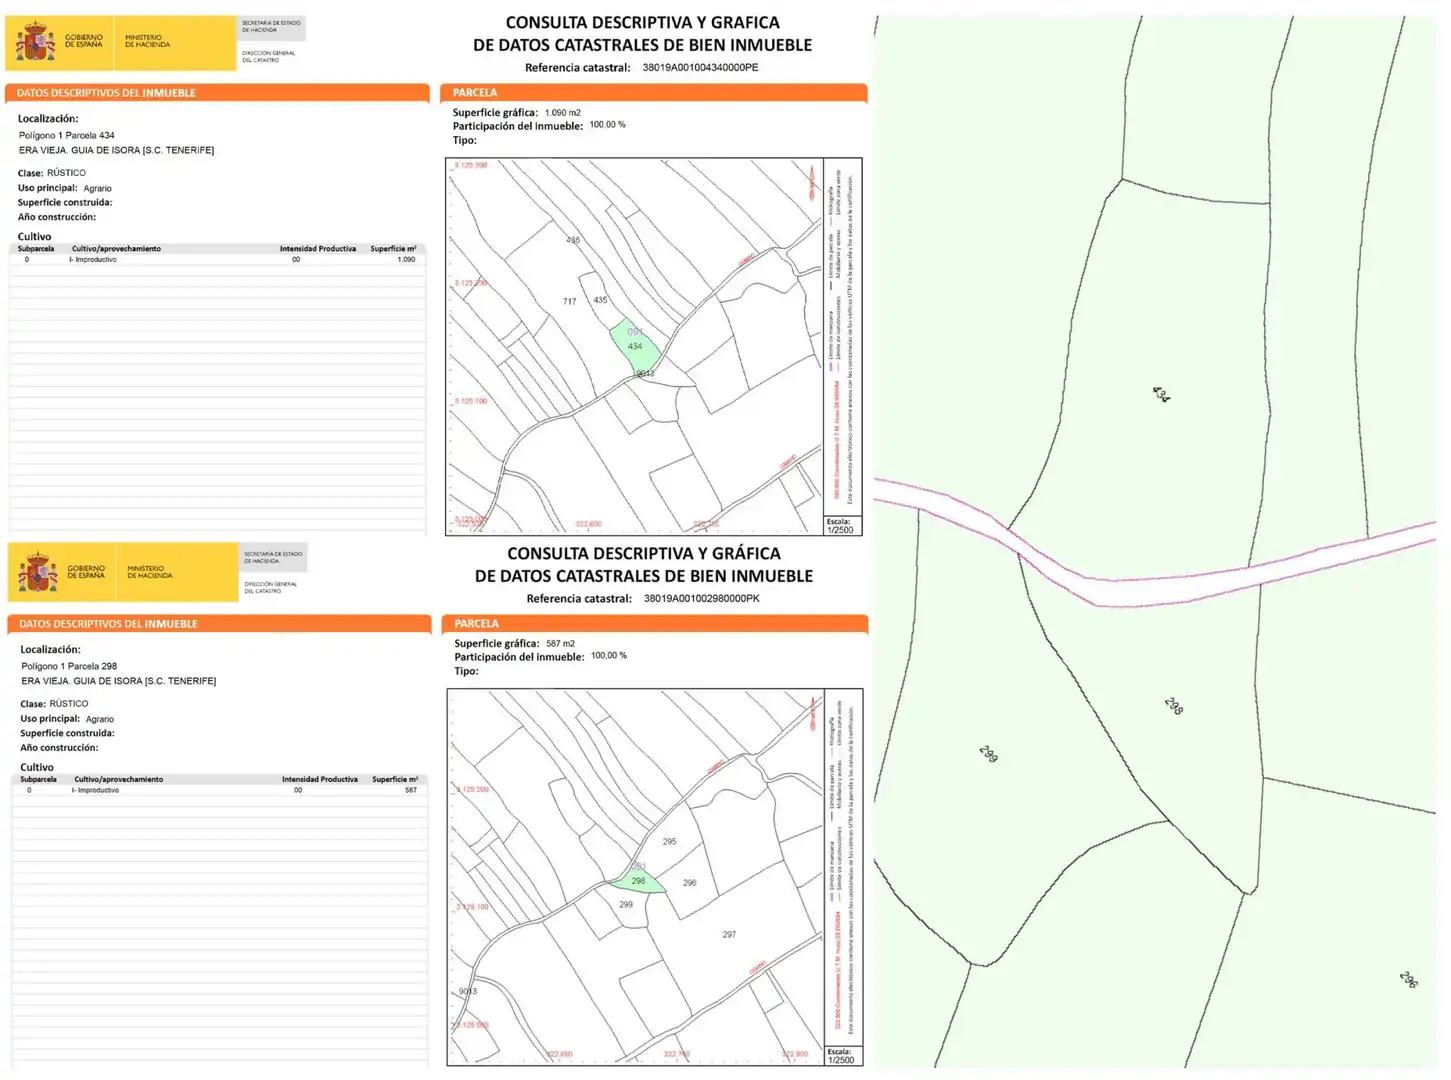The height and width of the screenshot is (1080, 1451).
Task: Click surface cell '587' in the lower cultivo table
Action: coord(411,790)
